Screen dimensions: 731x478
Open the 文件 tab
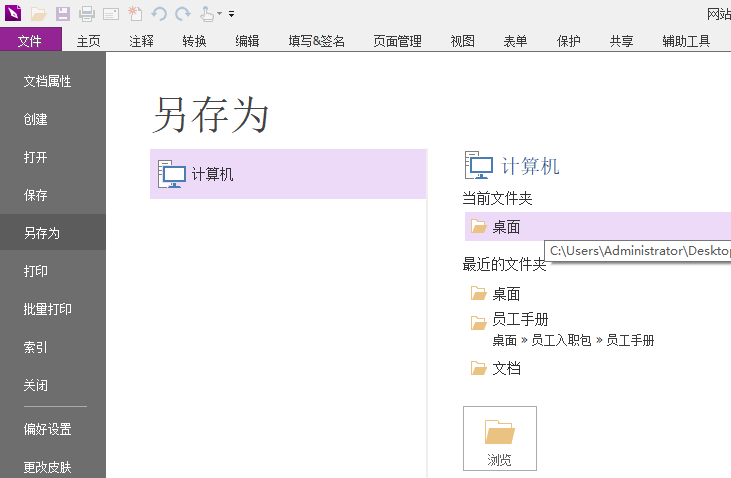click(31, 39)
